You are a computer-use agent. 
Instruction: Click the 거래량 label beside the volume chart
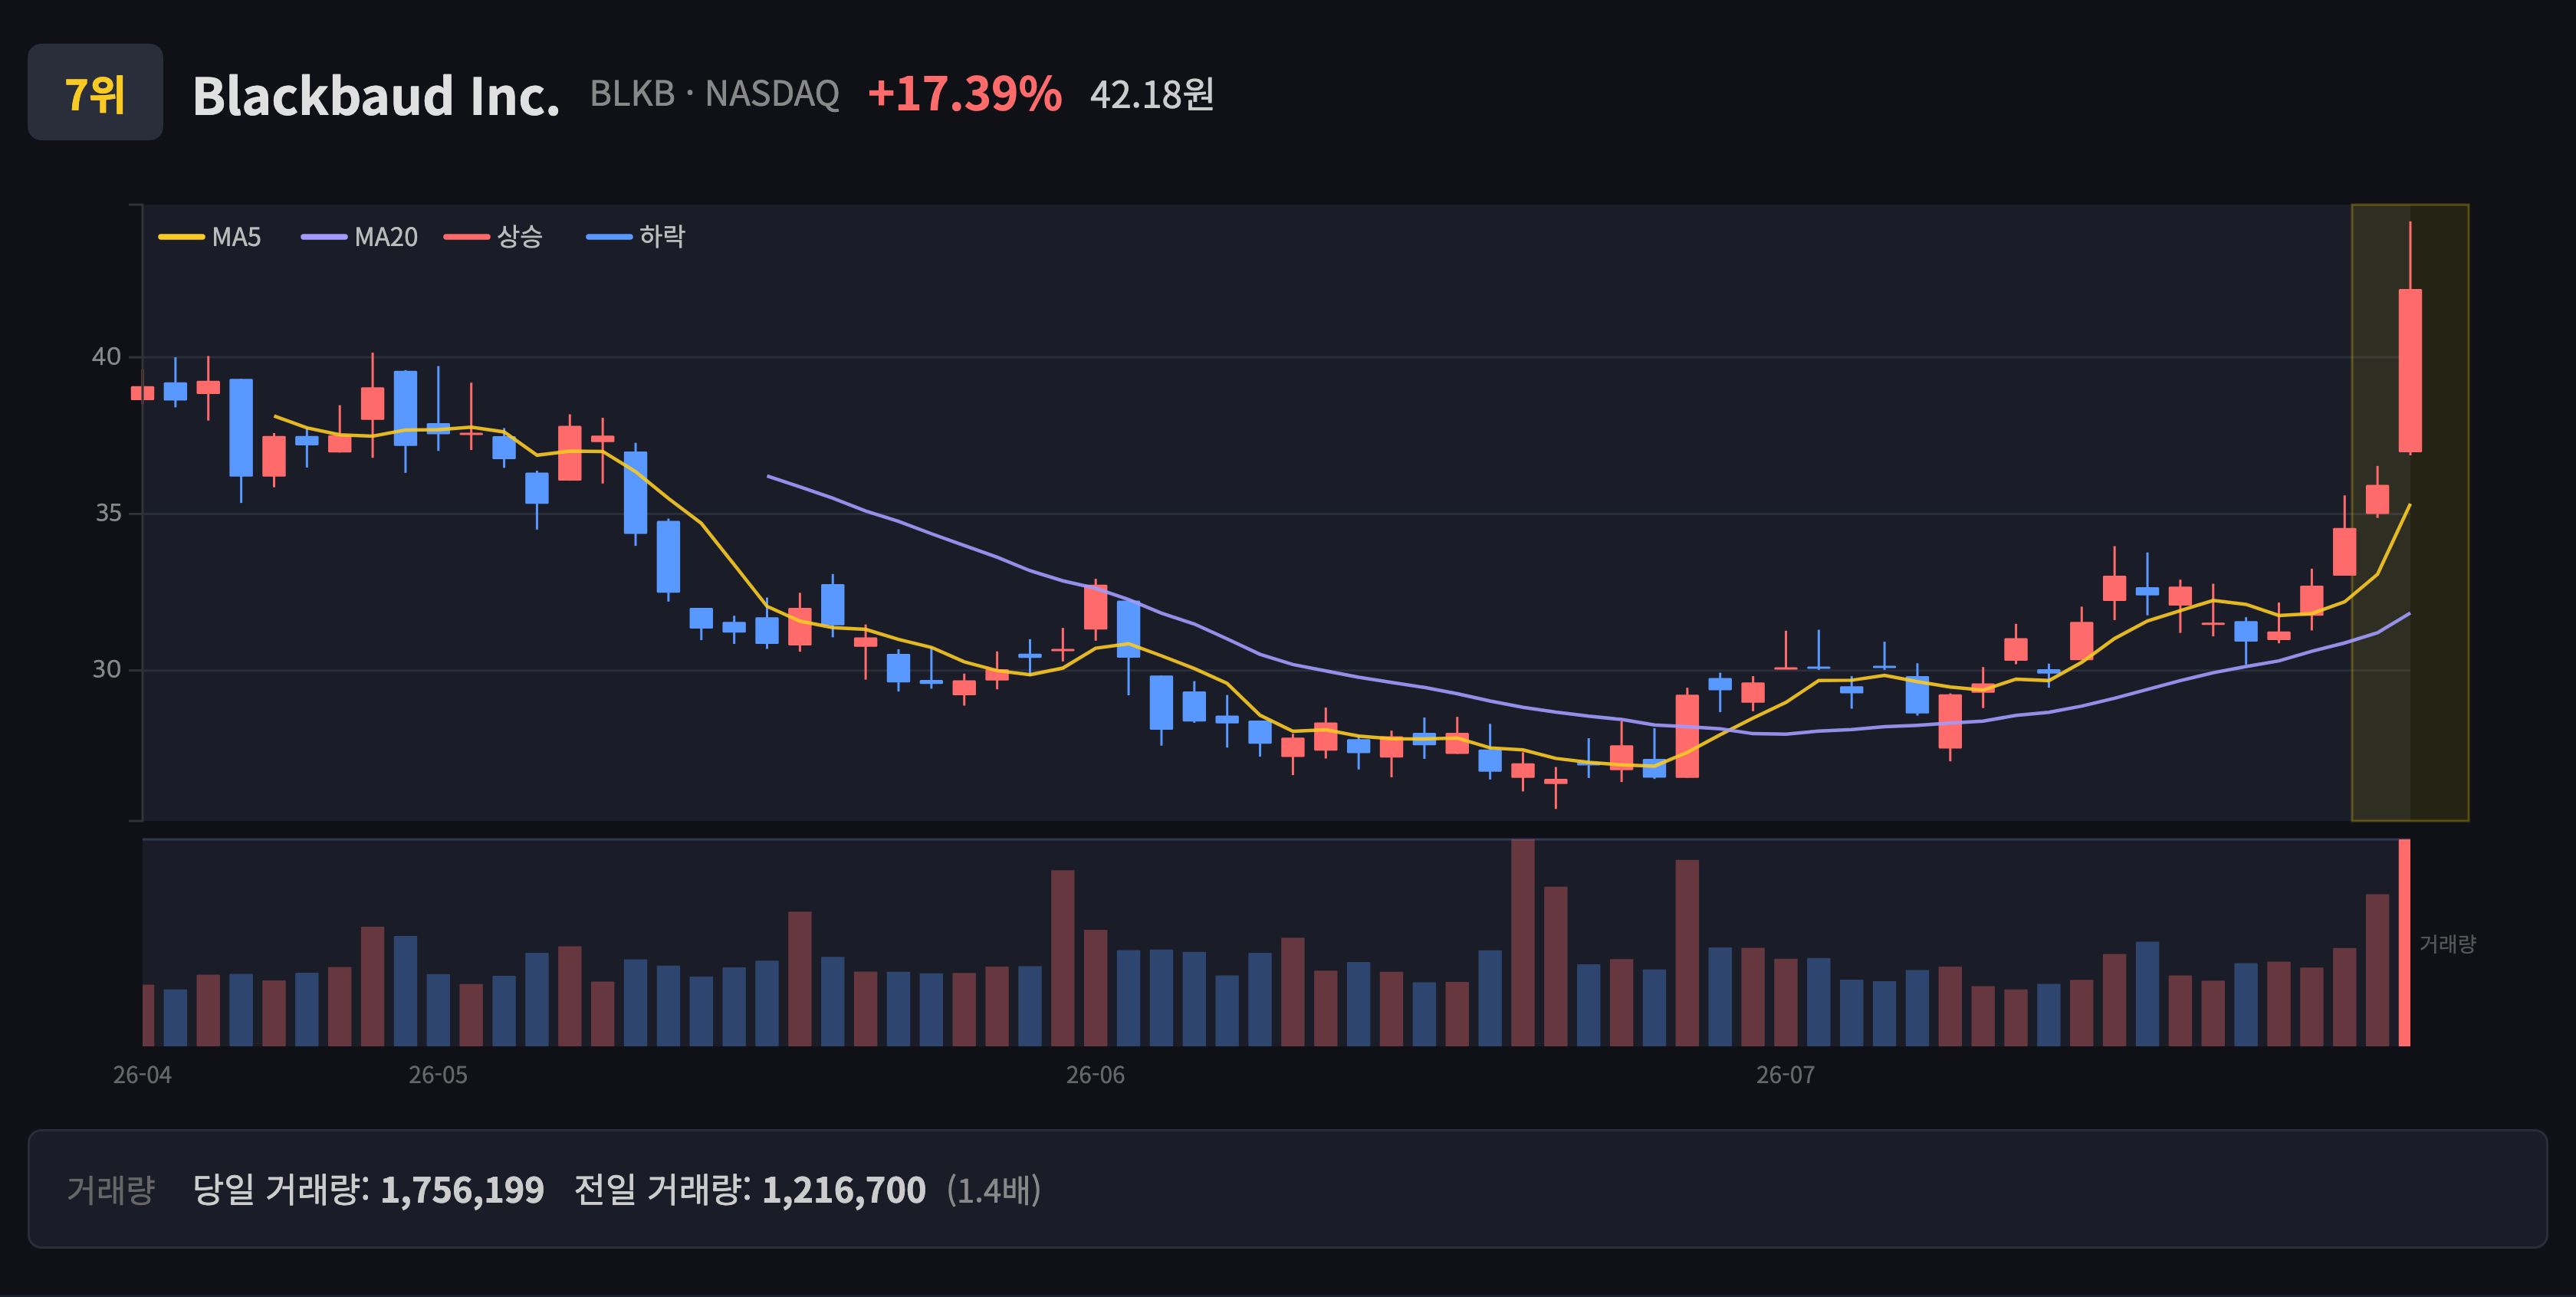pyautogui.click(x=2447, y=944)
